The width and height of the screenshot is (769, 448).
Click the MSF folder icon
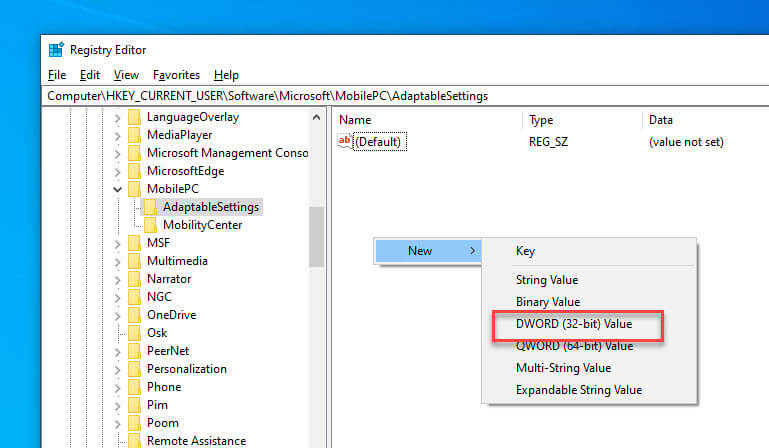click(x=134, y=243)
